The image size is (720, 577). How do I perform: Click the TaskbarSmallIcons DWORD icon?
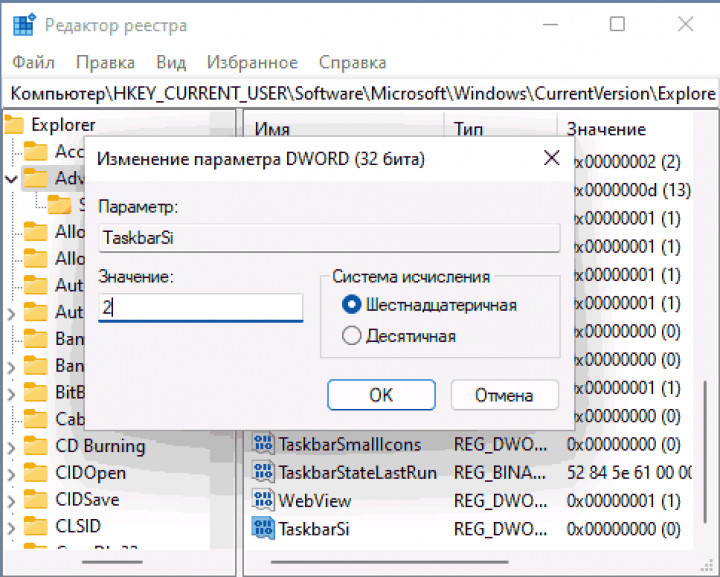pyautogui.click(x=263, y=444)
